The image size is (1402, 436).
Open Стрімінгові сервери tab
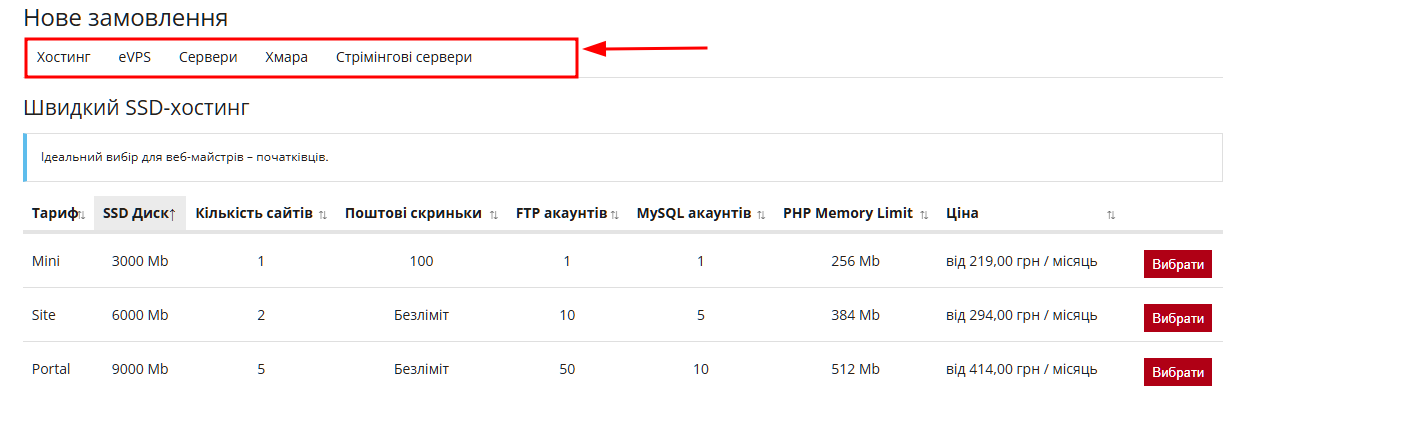tap(403, 58)
